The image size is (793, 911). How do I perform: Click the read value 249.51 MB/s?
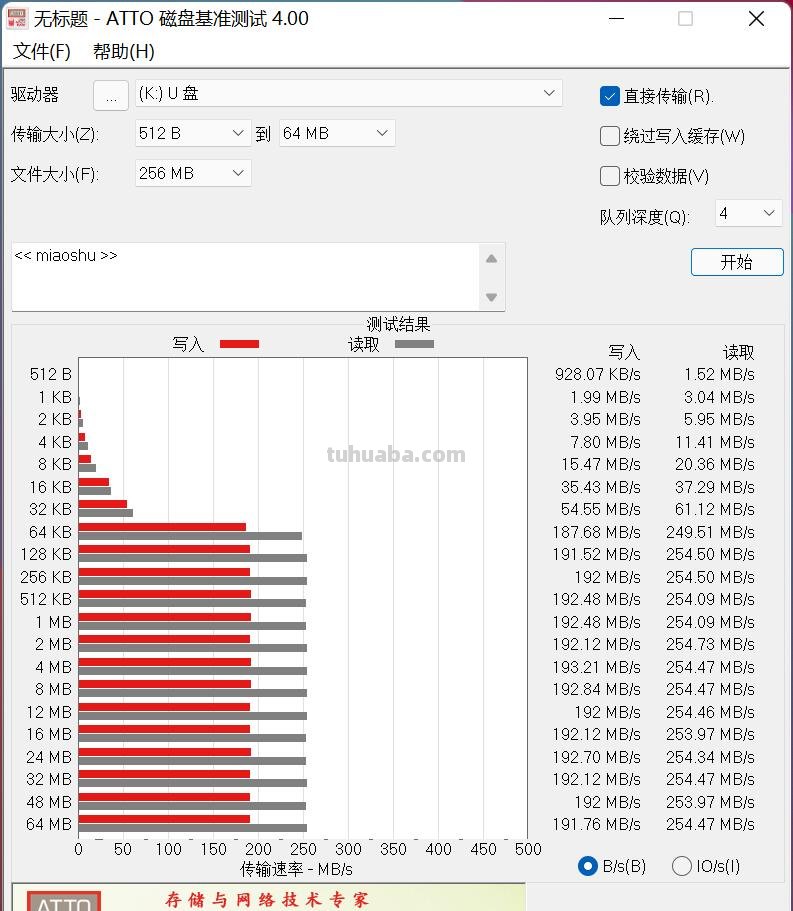[x=711, y=532]
